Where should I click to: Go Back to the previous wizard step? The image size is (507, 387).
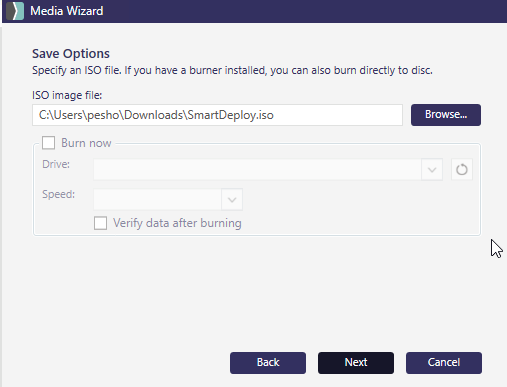tap(268, 363)
